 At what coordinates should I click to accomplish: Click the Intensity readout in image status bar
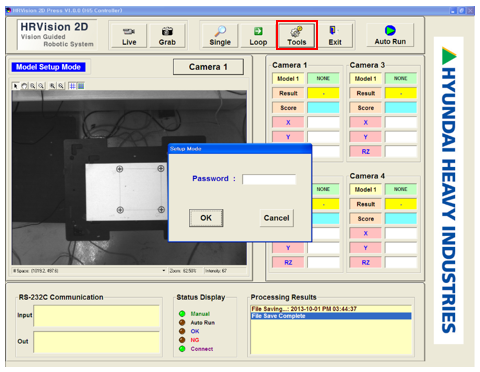(216, 271)
